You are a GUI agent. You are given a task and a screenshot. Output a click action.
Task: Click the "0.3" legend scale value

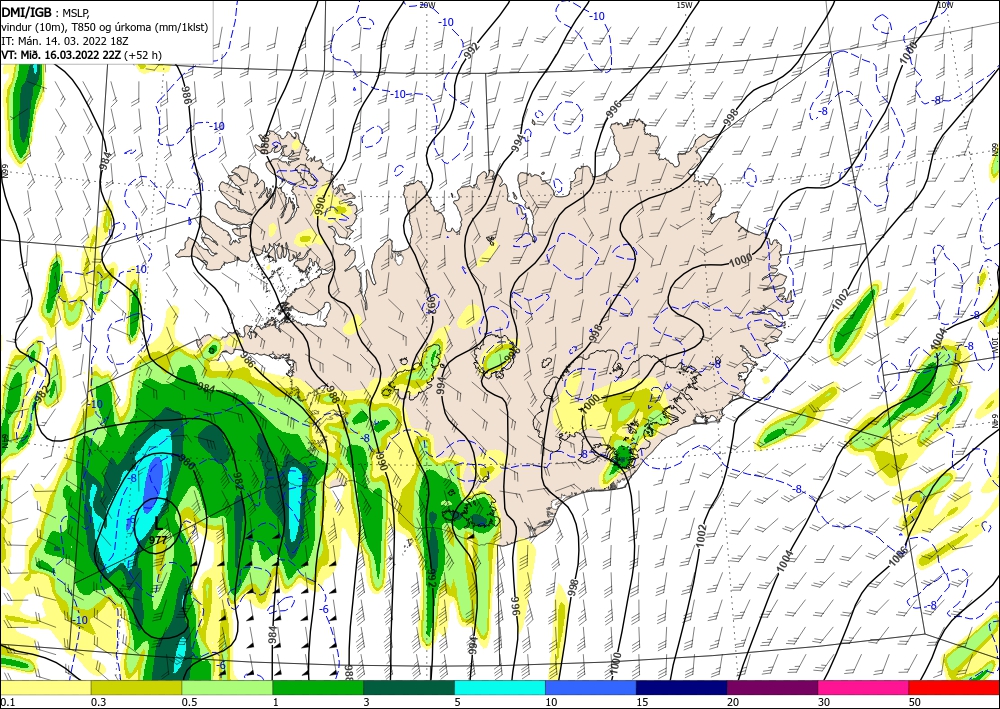pos(98,702)
